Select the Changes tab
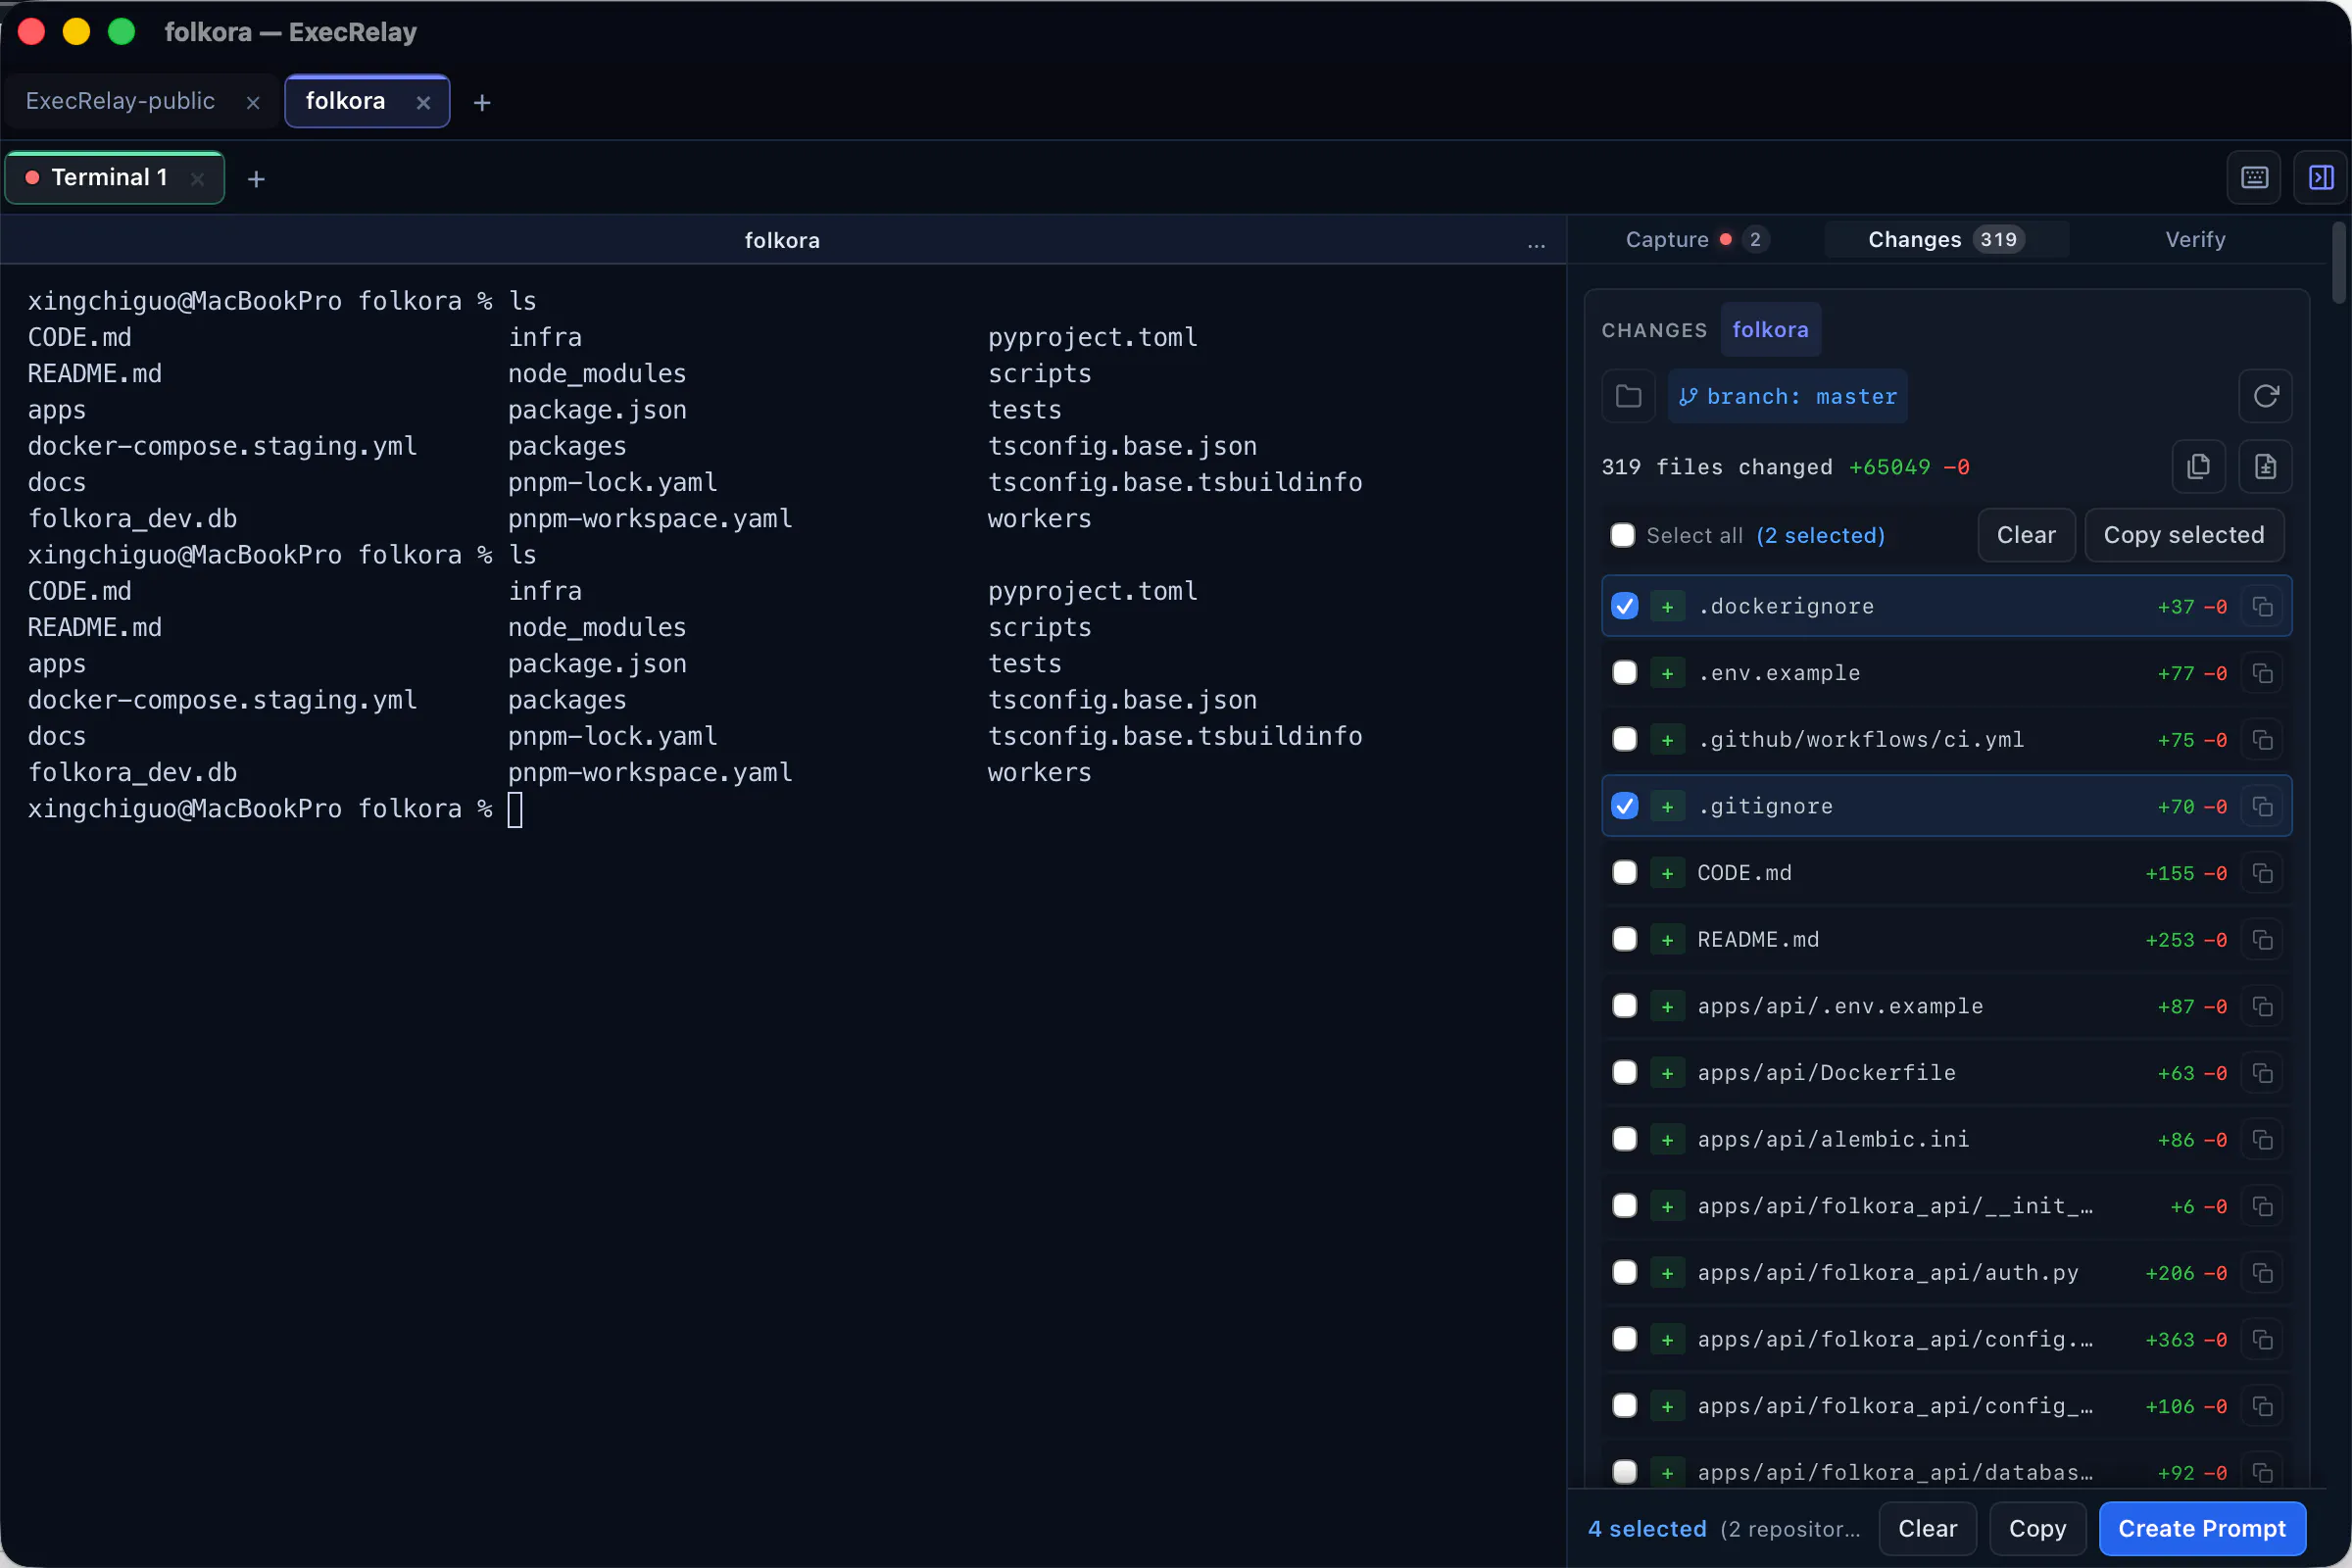 1946,240
